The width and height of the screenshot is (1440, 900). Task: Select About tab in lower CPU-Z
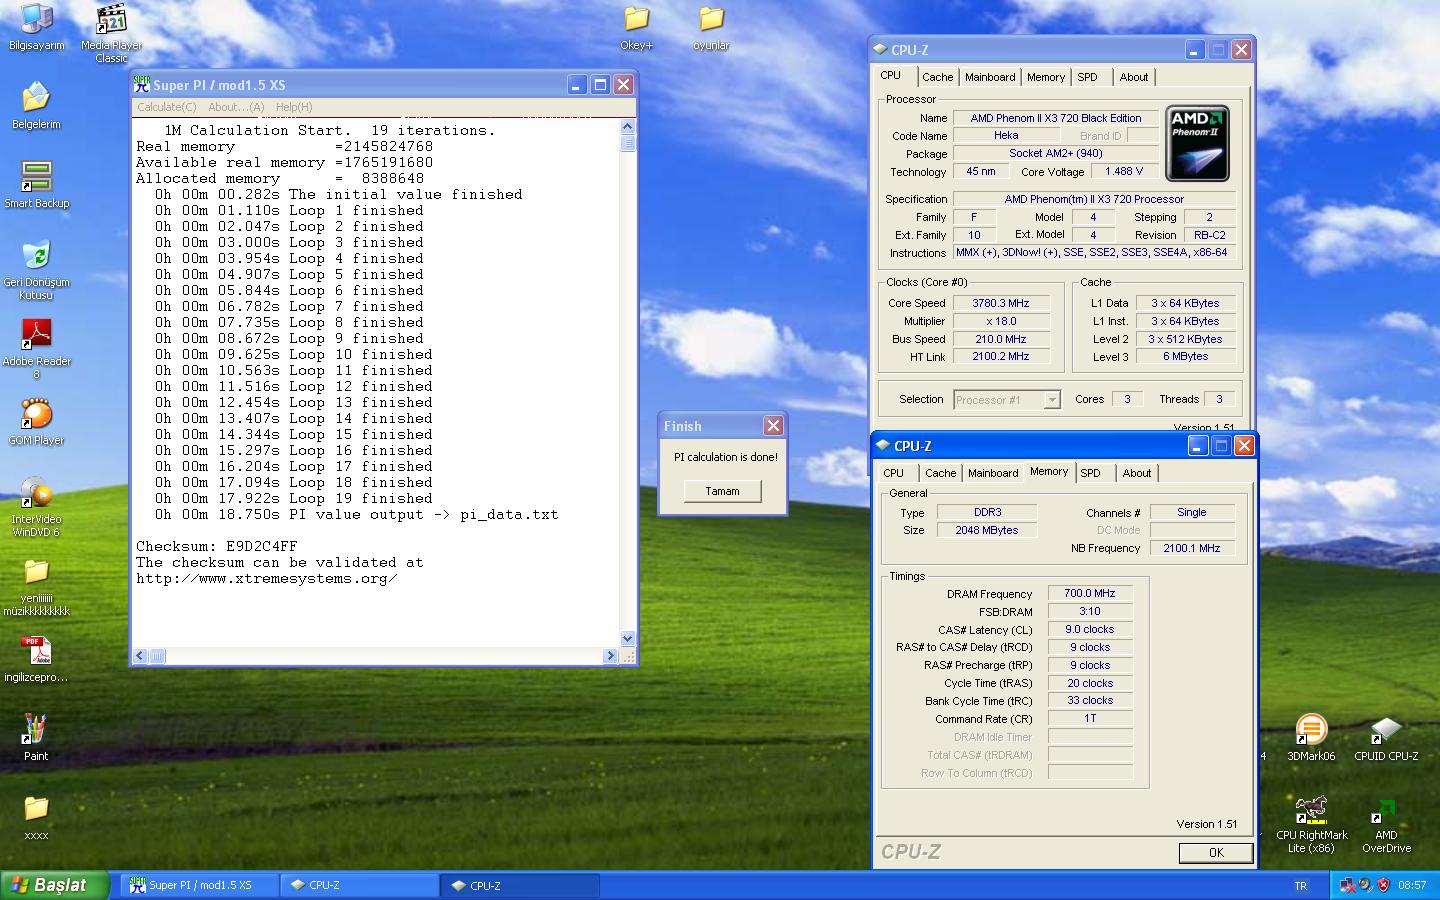coord(1137,473)
